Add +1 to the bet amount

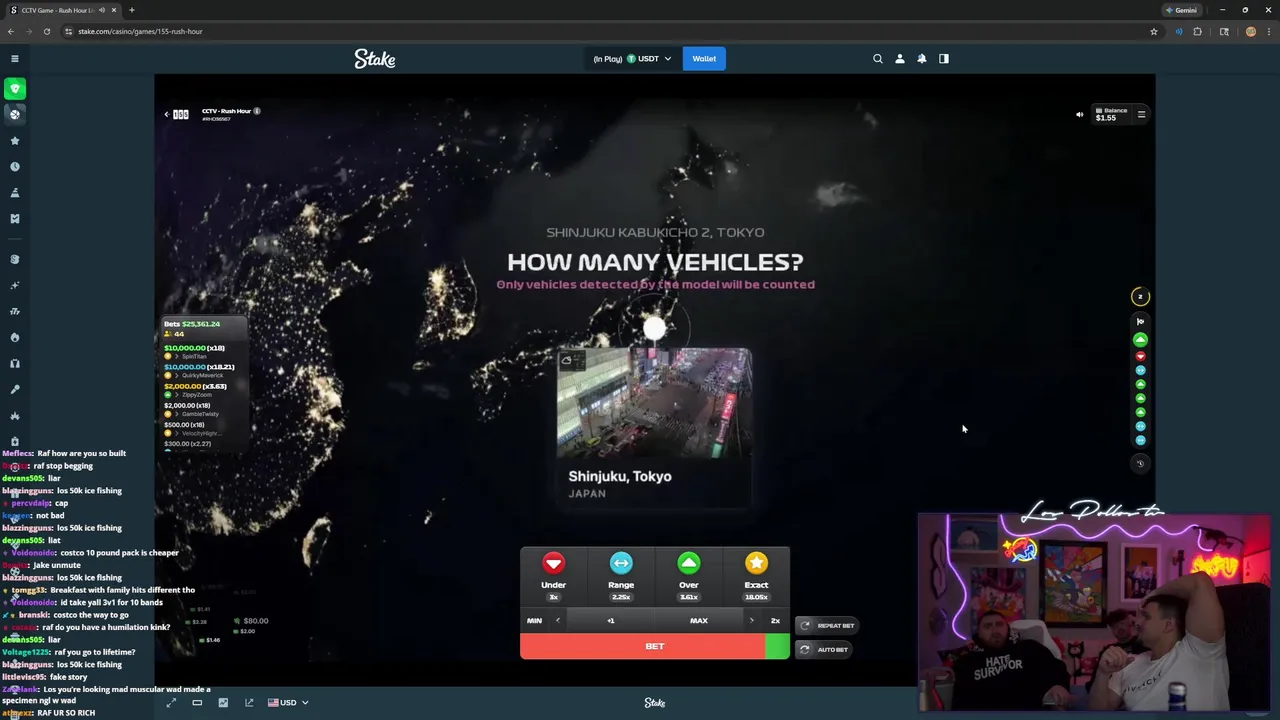coord(611,621)
